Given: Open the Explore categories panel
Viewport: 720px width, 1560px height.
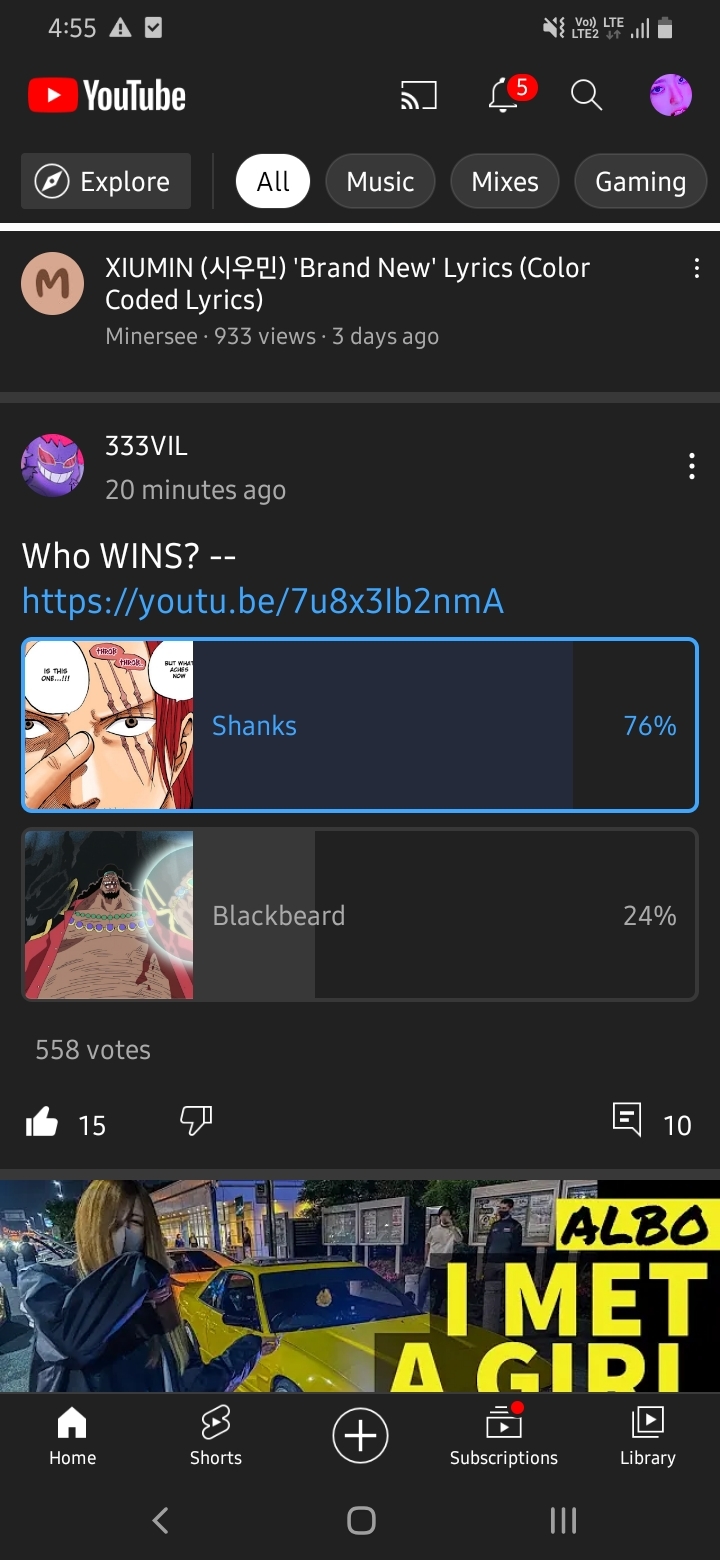Looking at the screenshot, I should [x=106, y=181].
